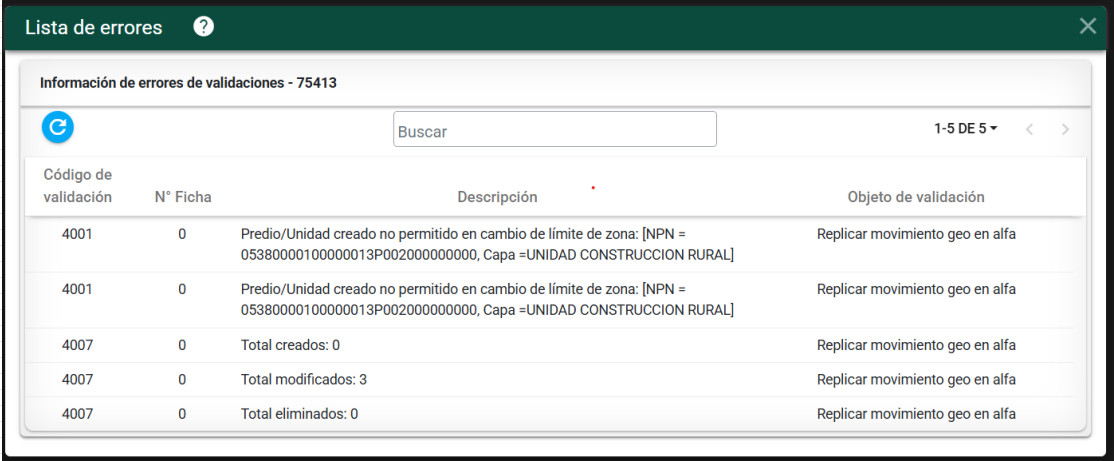This screenshot has height=461, width=1114.
Task: Close the Lista de errores dialog
Action: [1088, 26]
